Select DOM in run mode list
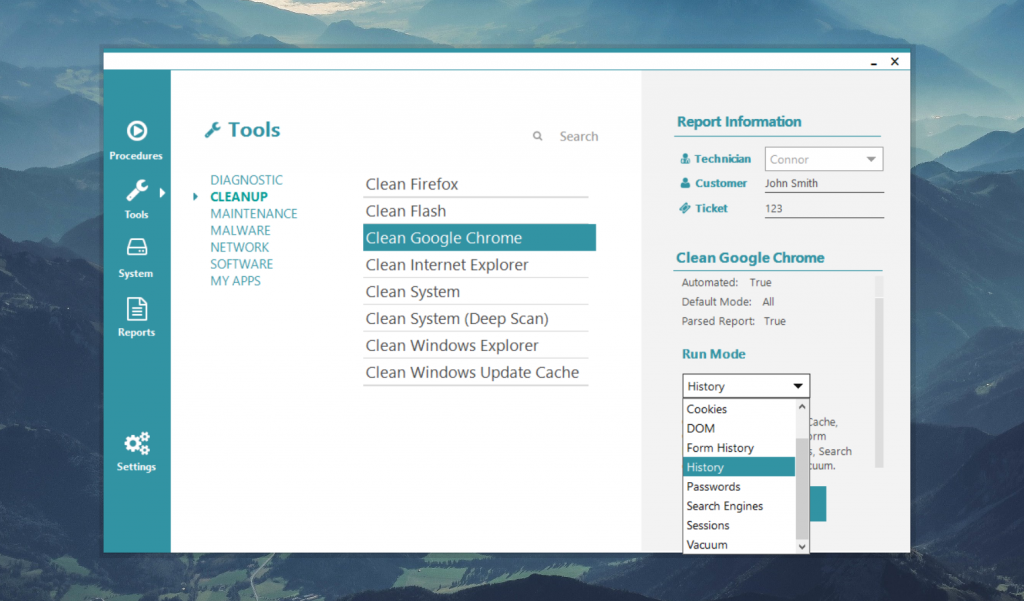 (739, 429)
